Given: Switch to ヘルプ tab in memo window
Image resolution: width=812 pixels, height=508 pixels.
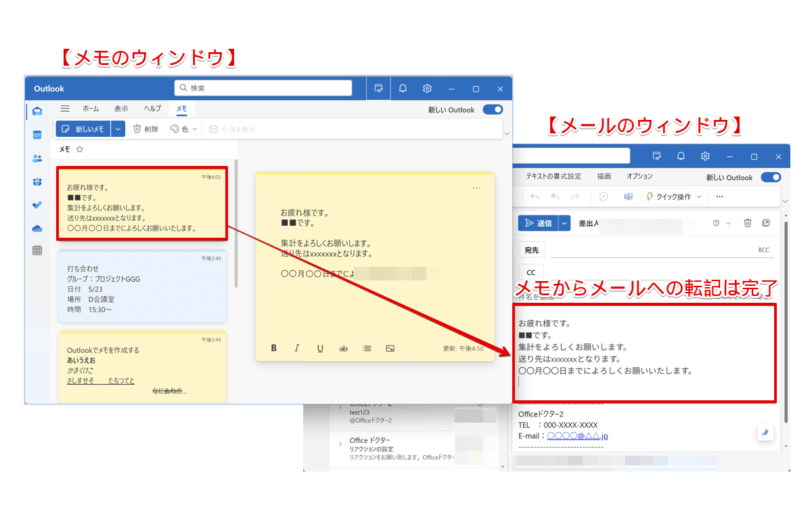Looking at the screenshot, I should (152, 109).
